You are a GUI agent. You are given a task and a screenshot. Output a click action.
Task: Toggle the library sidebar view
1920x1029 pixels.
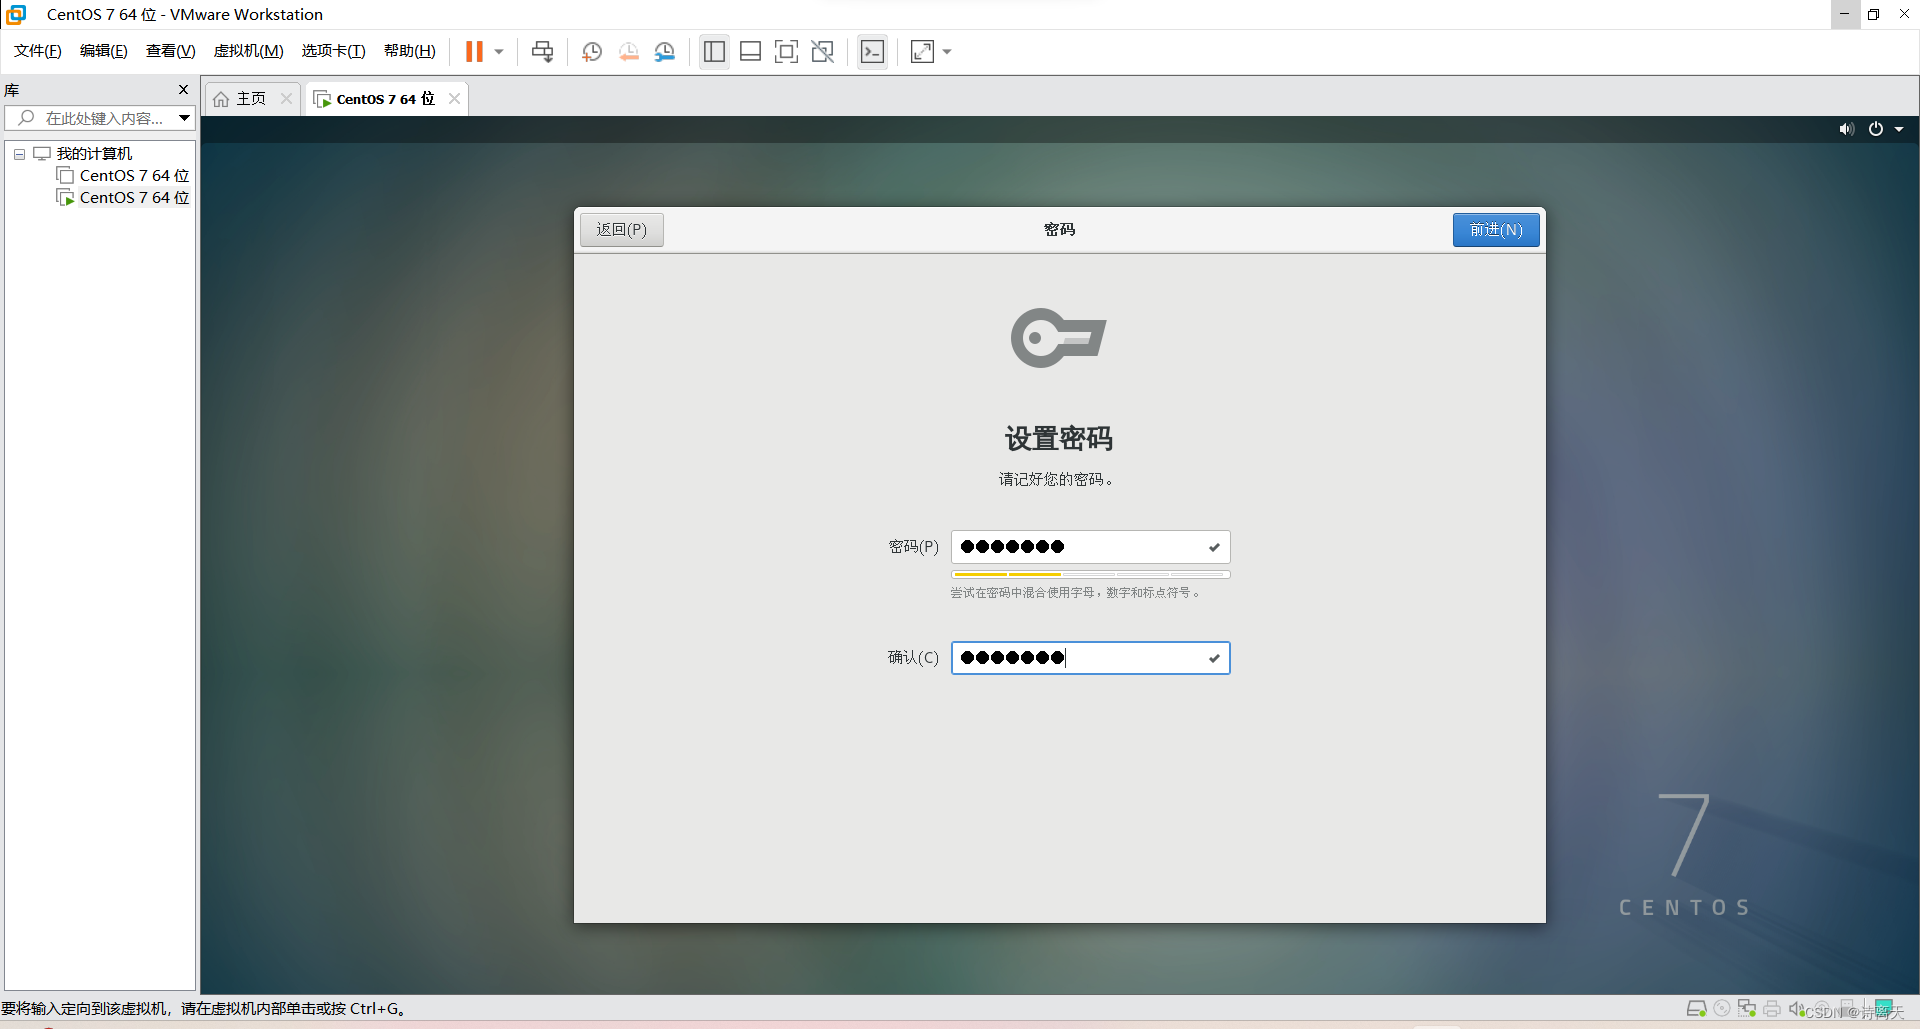(714, 51)
